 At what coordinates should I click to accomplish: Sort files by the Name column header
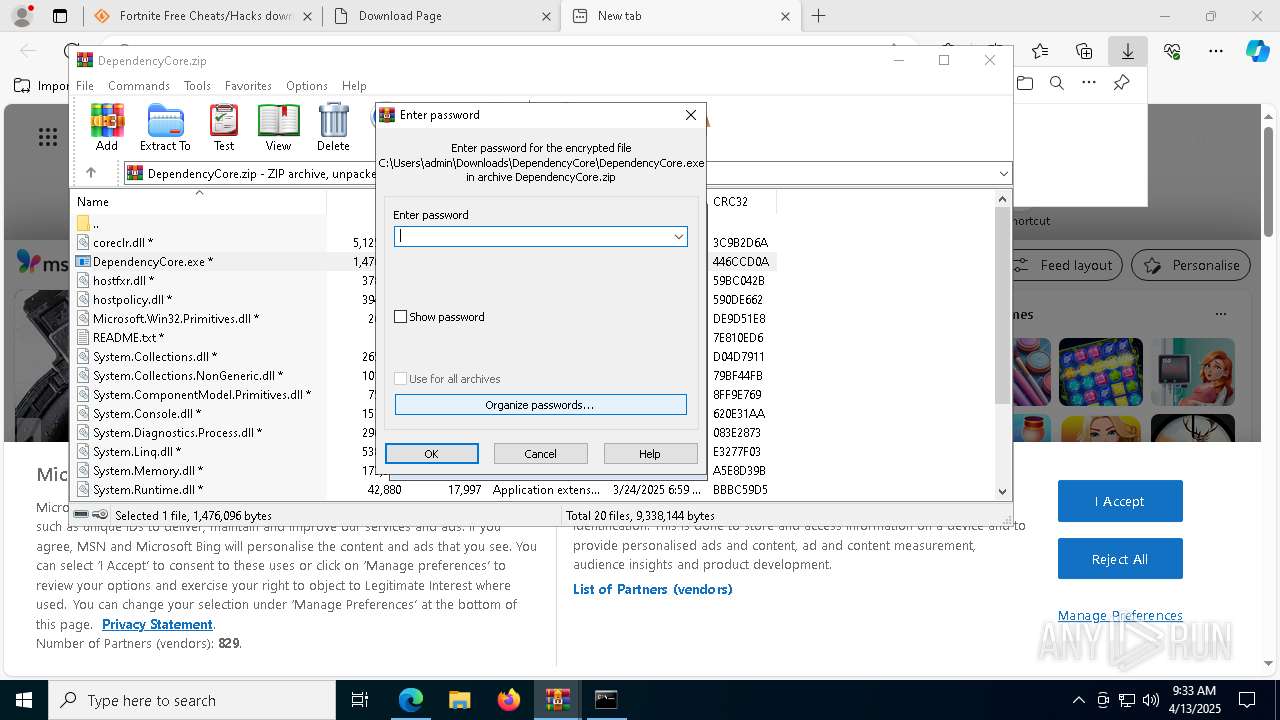(198, 201)
